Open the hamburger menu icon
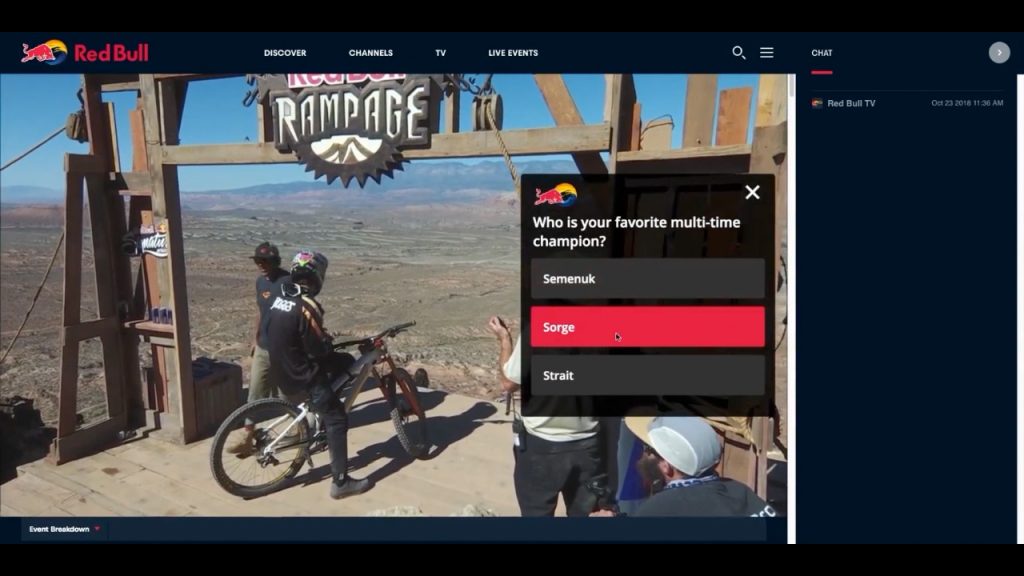 tap(767, 53)
